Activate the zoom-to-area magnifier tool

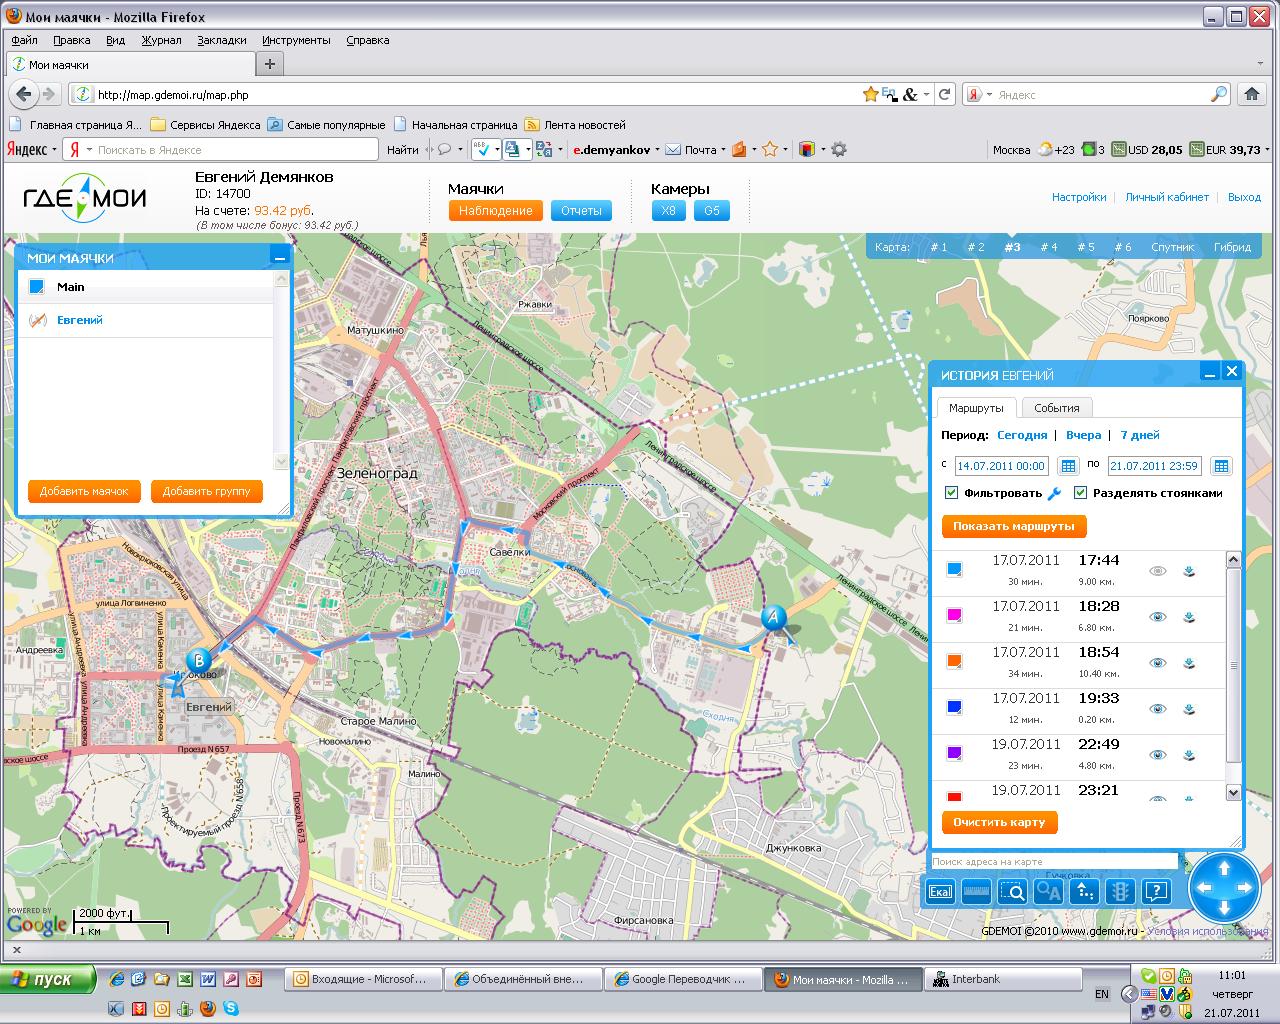point(1012,892)
